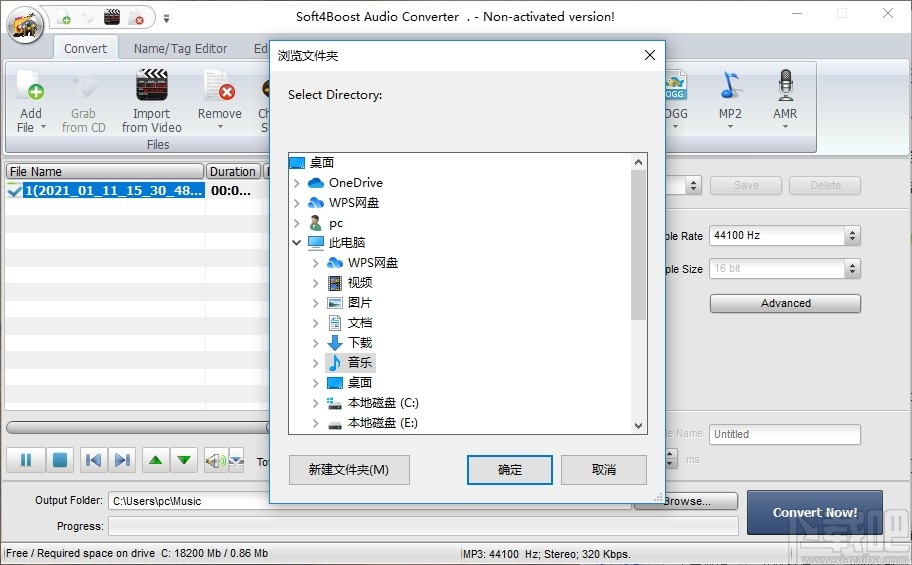Close the 浏览文件夹 dialog

[650, 55]
